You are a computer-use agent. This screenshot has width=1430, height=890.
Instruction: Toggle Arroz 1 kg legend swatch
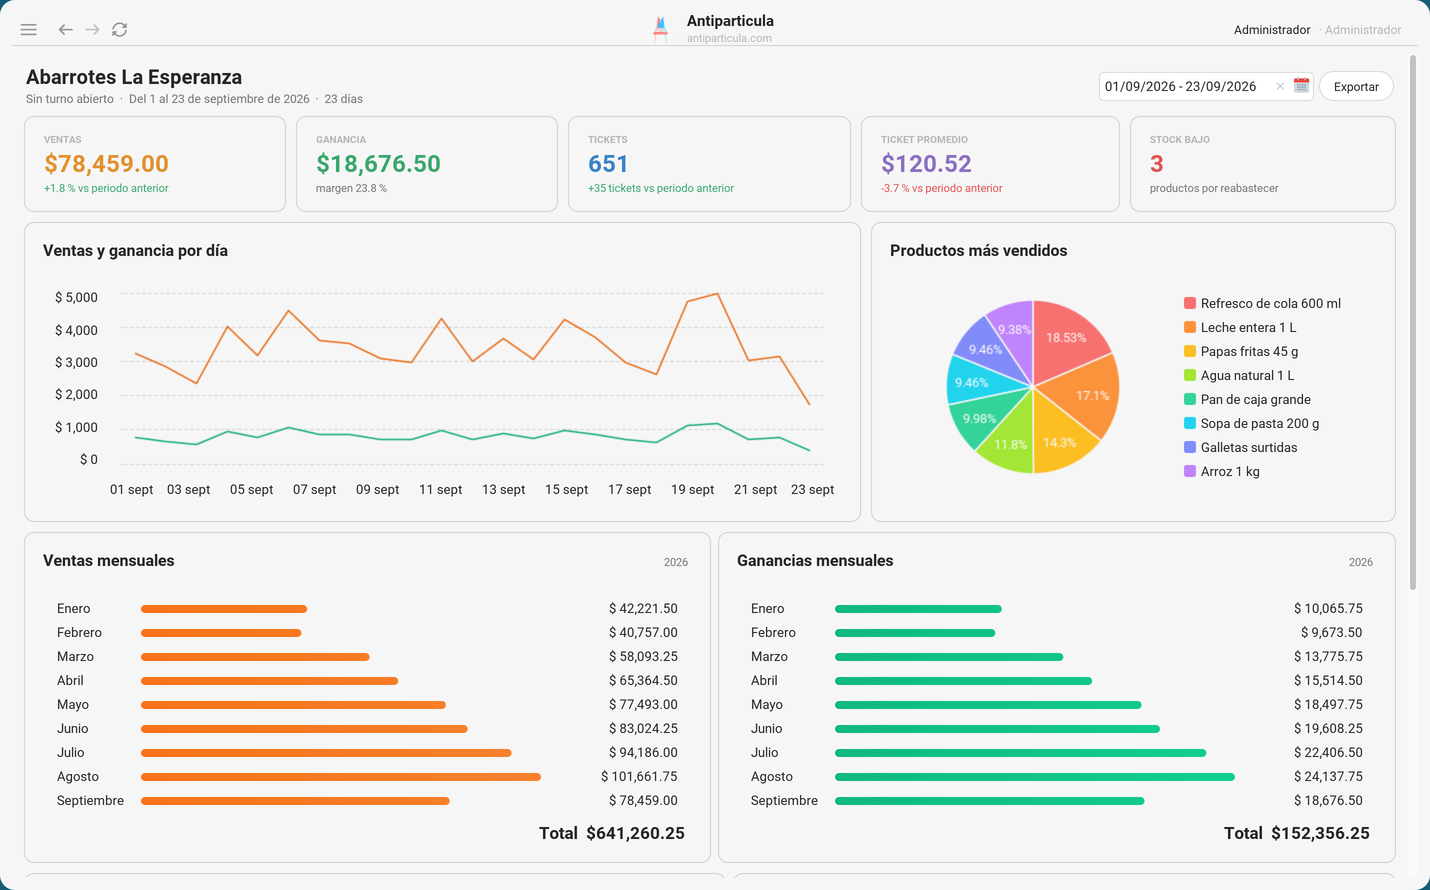click(1190, 471)
